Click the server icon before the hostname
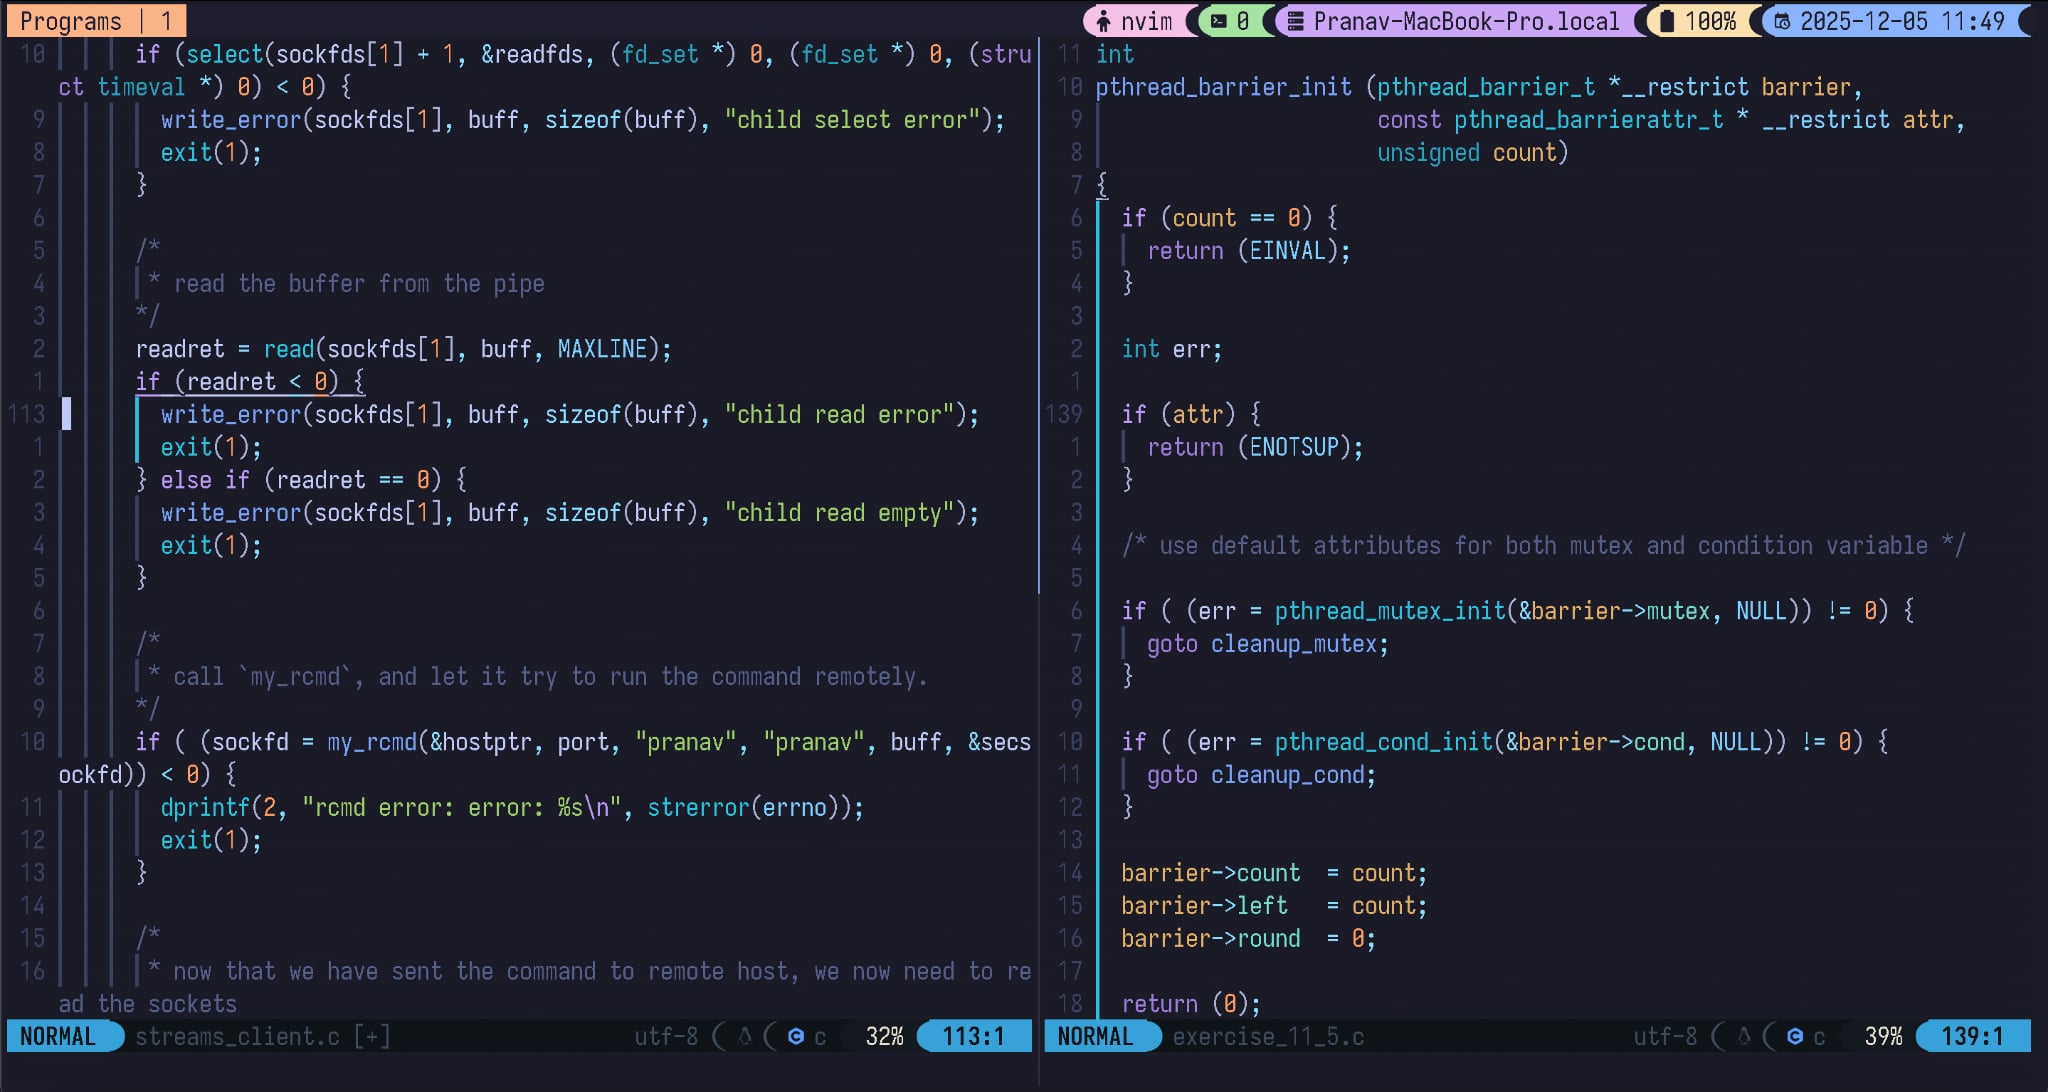Screen dimensions: 2048x1092 tap(1295, 21)
